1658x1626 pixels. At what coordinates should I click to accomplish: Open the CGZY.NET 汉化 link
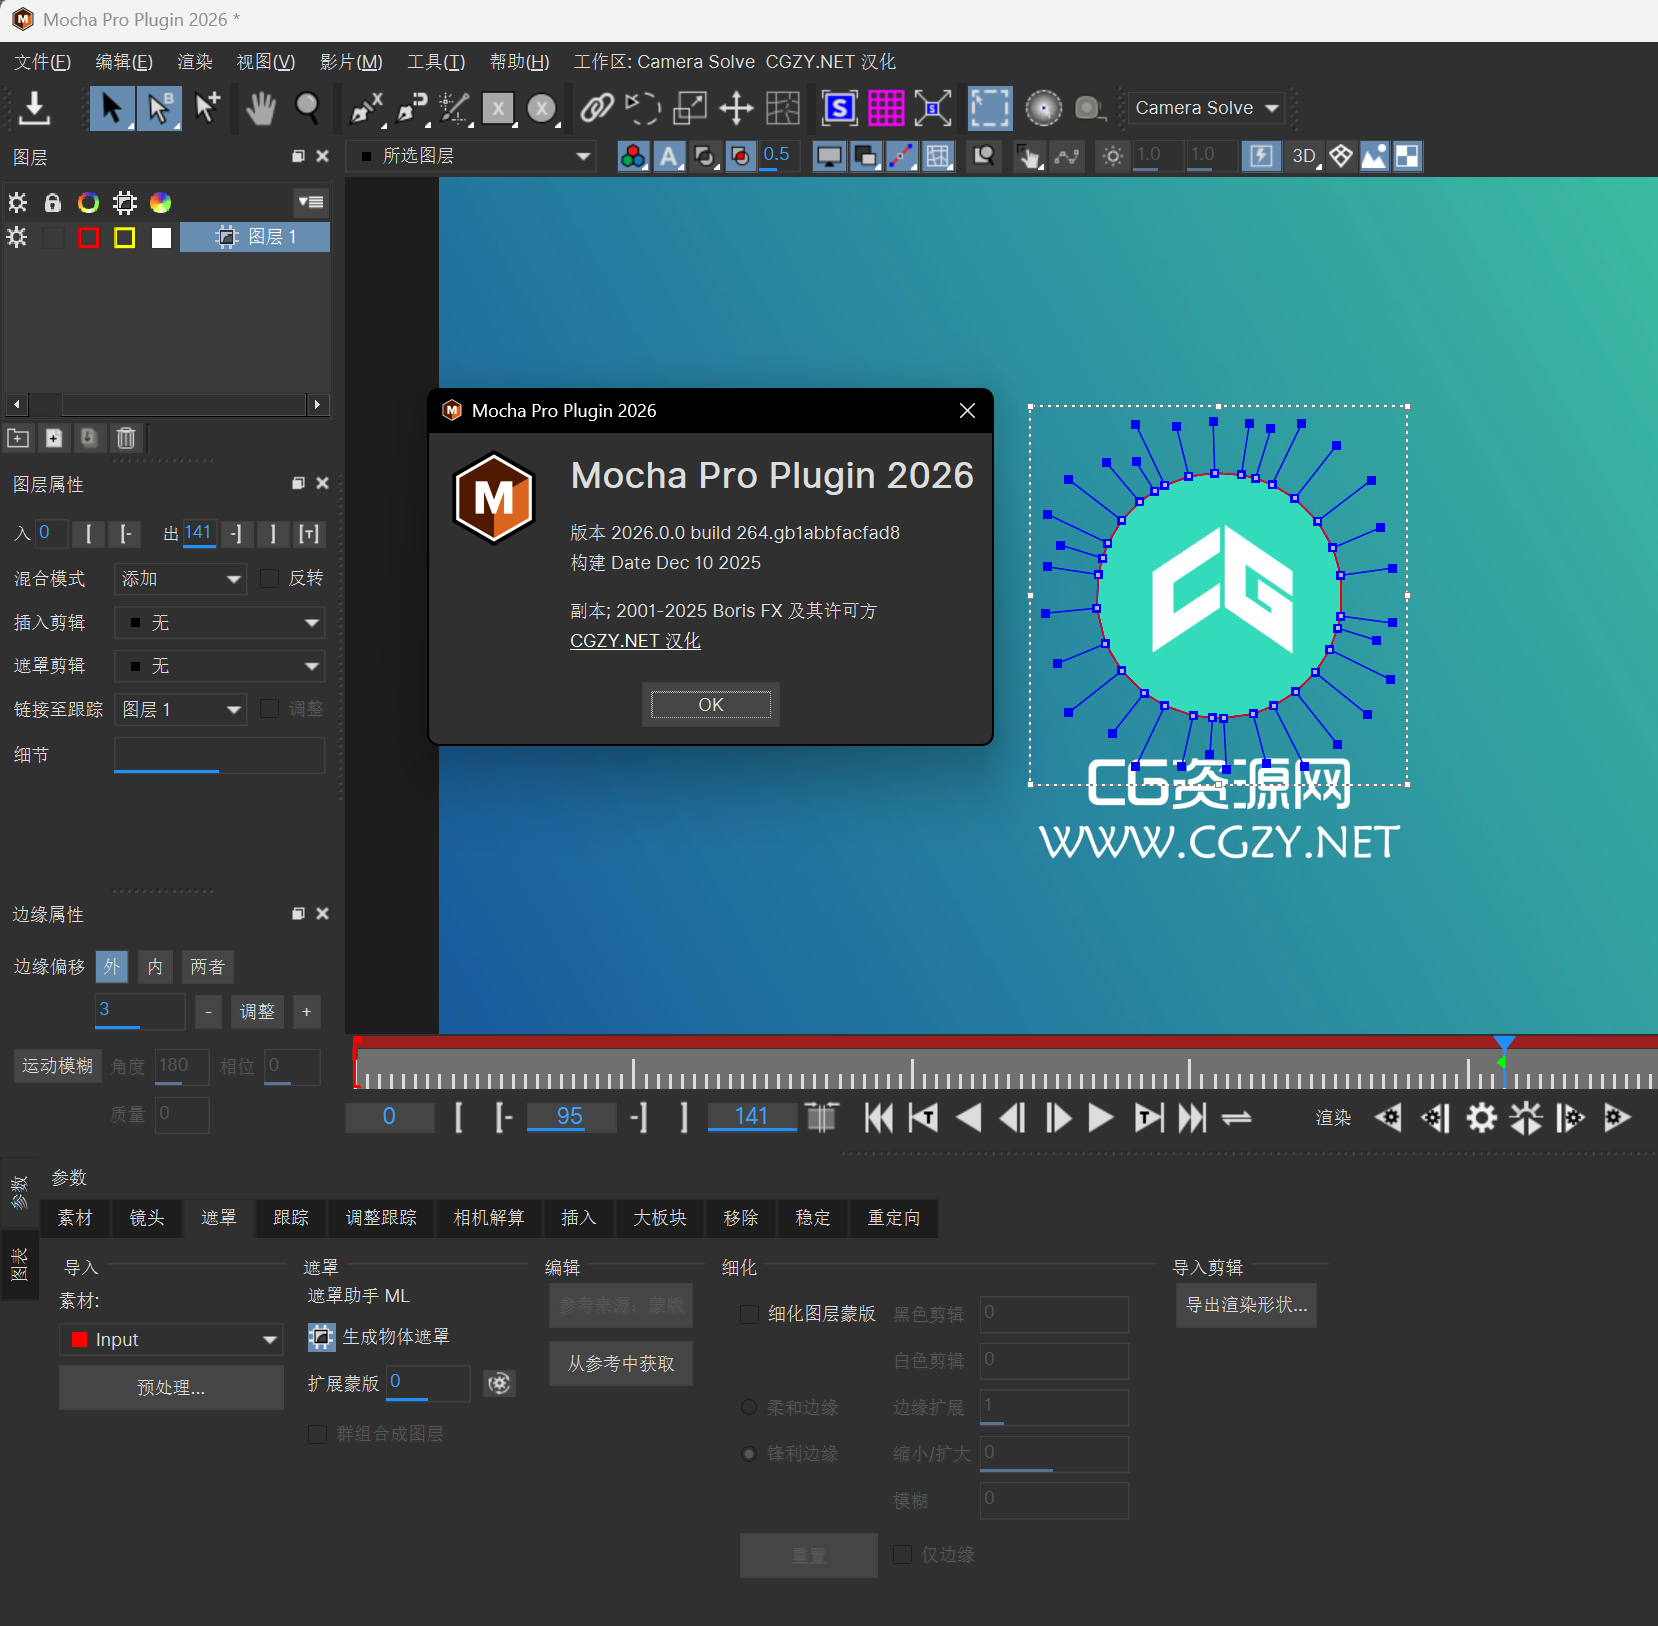pyautogui.click(x=635, y=641)
